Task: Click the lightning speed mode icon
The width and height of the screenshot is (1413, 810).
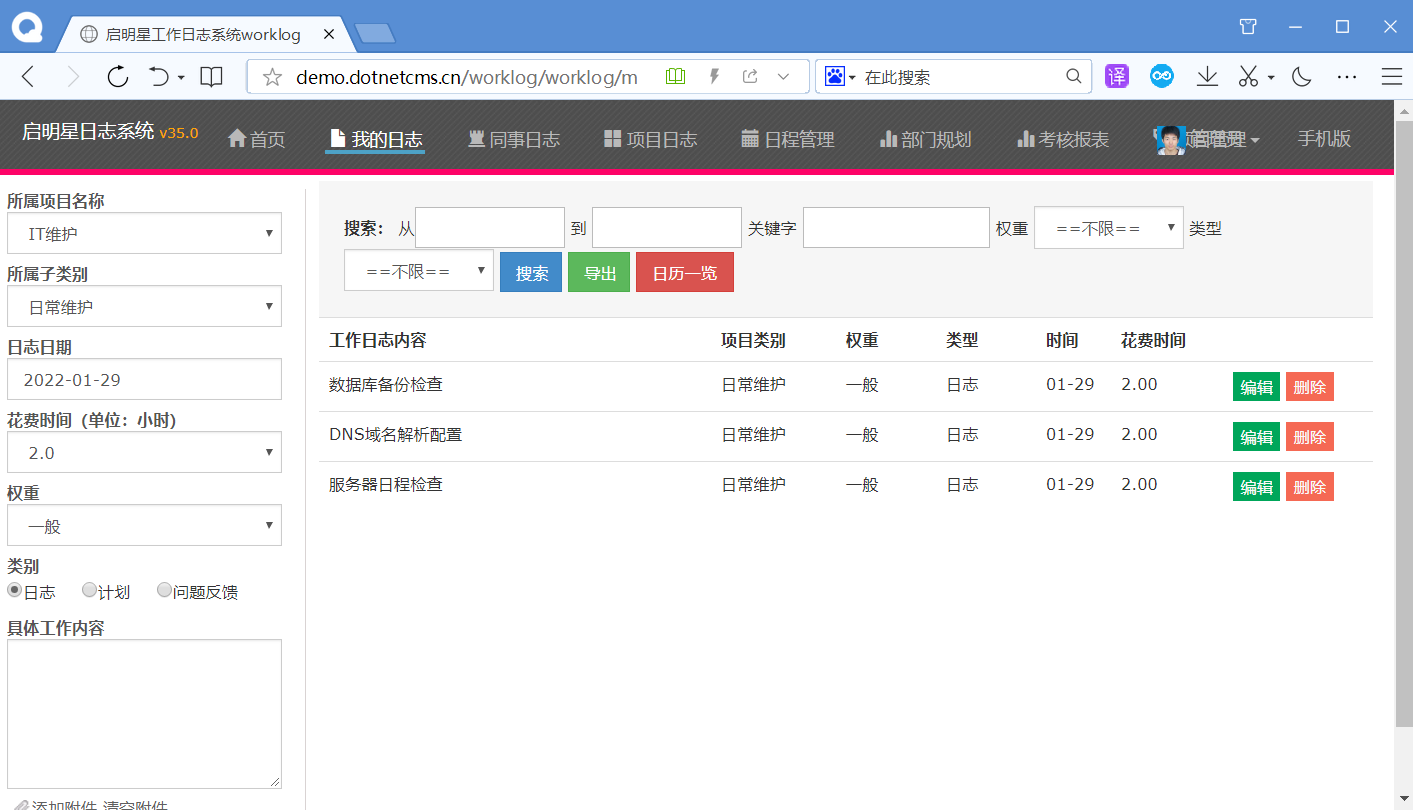Action: coord(714,76)
